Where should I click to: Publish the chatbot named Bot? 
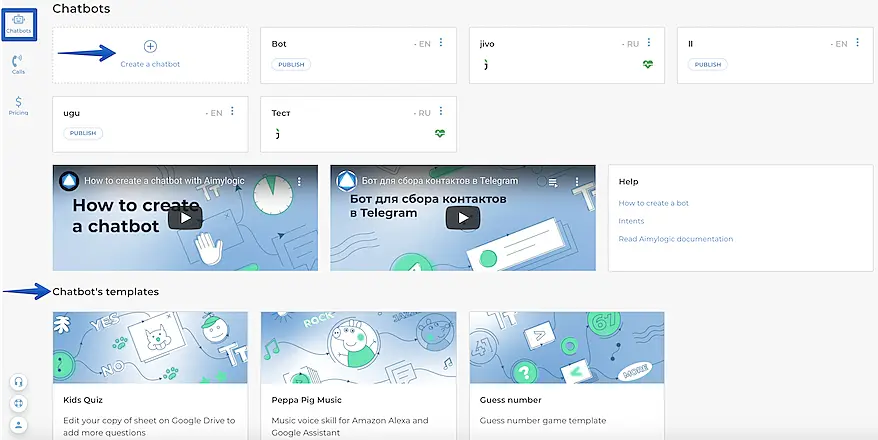[291, 64]
